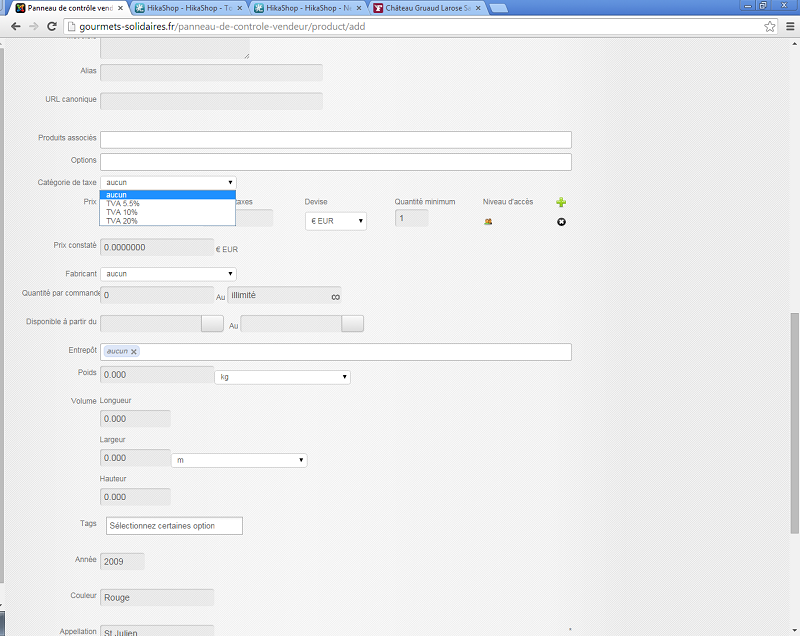Viewport: 800px width, 636px height.
Task: Click the browser forward arrow
Action: pyautogui.click(x=34, y=27)
